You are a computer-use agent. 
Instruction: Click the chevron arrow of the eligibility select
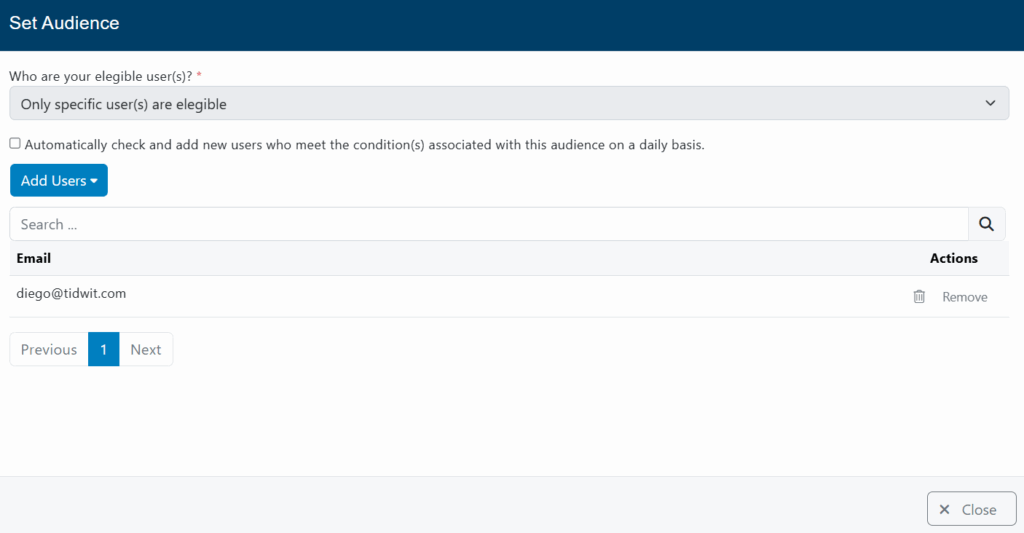tap(990, 103)
